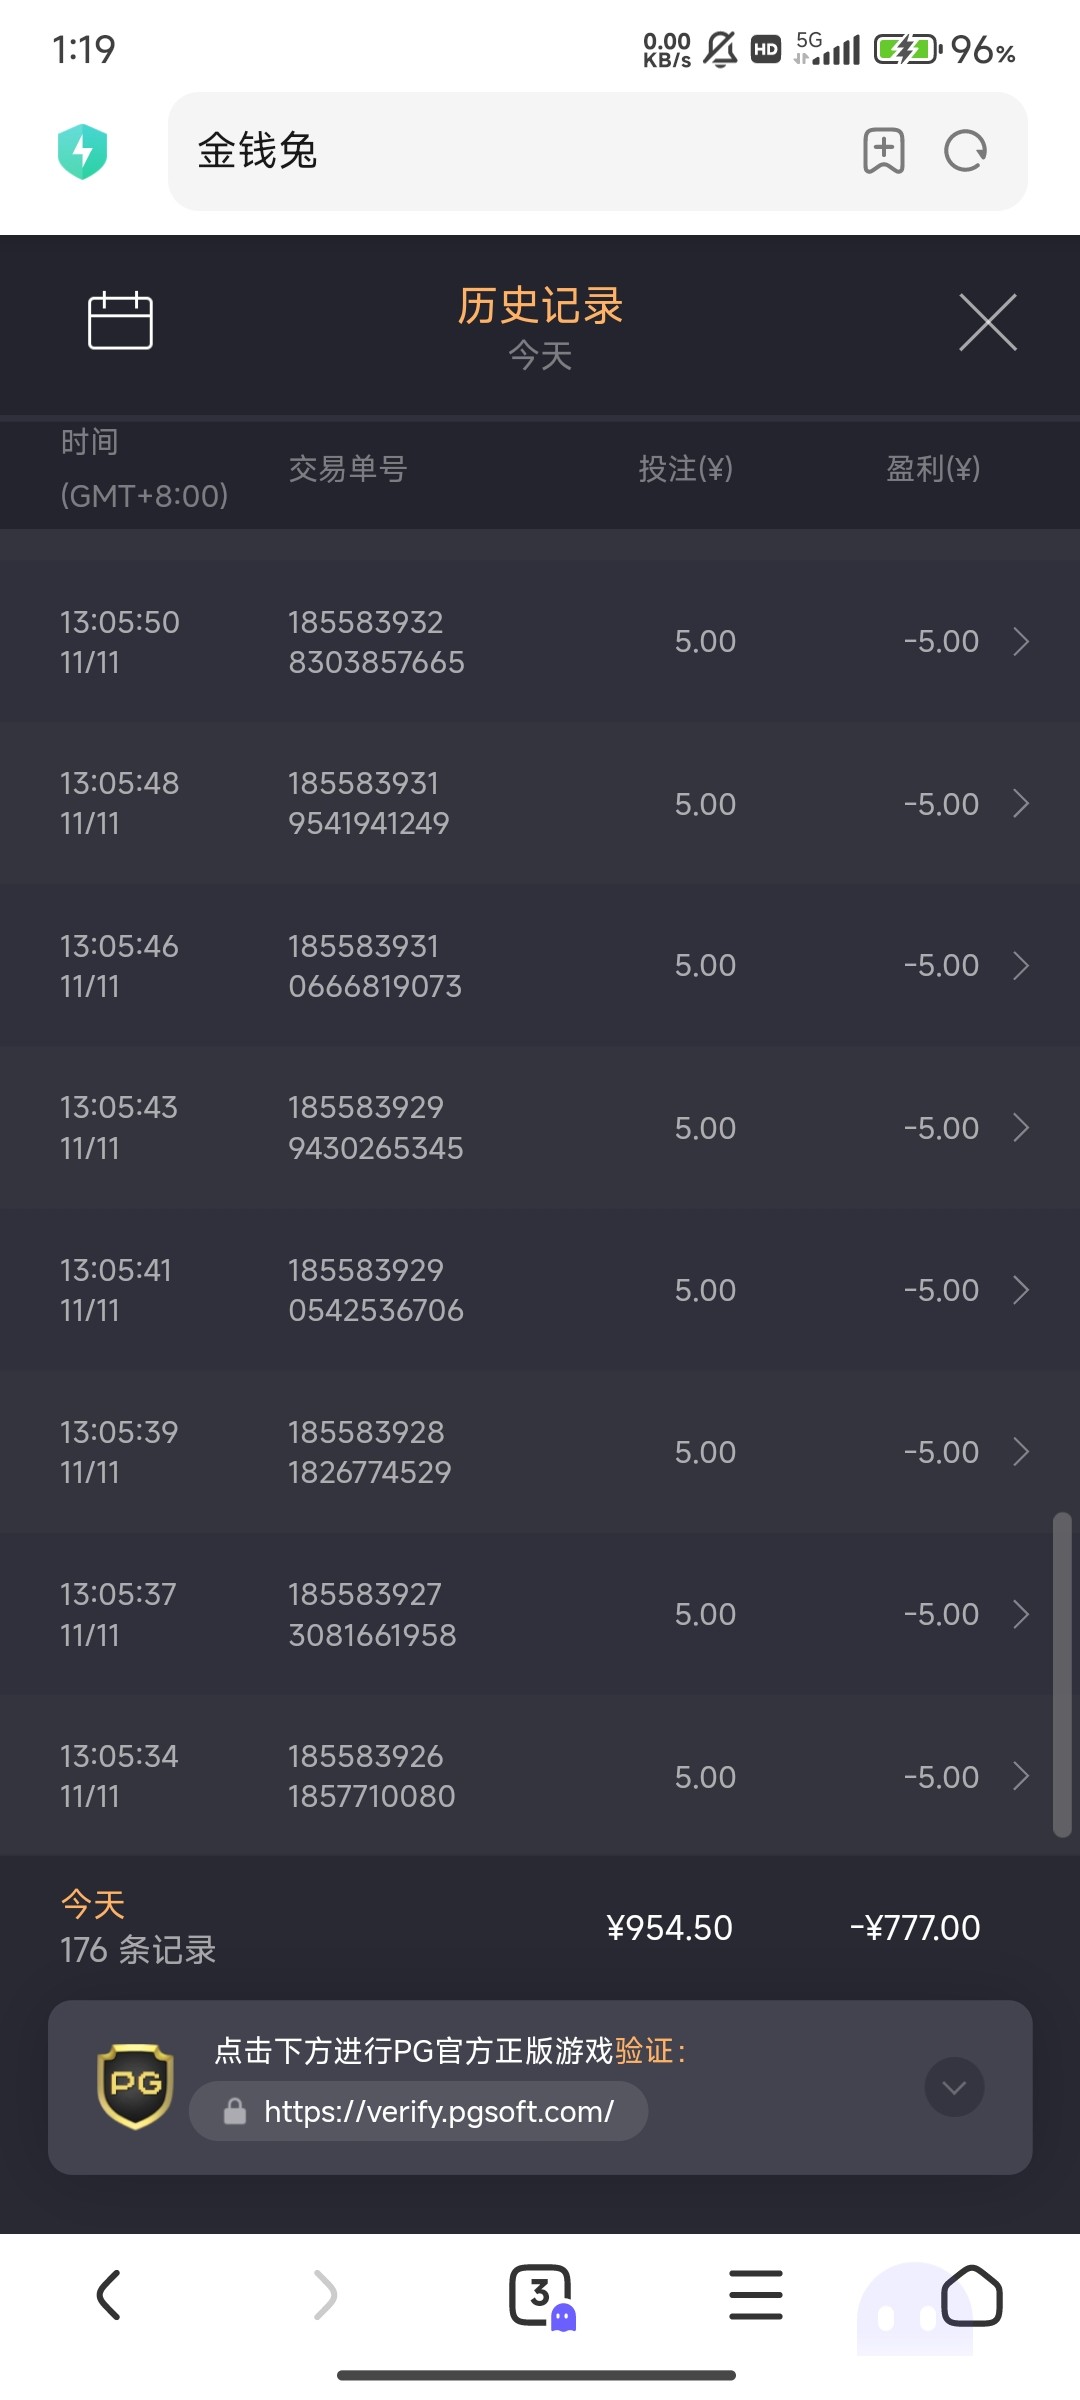Close the history records panel

(x=987, y=322)
